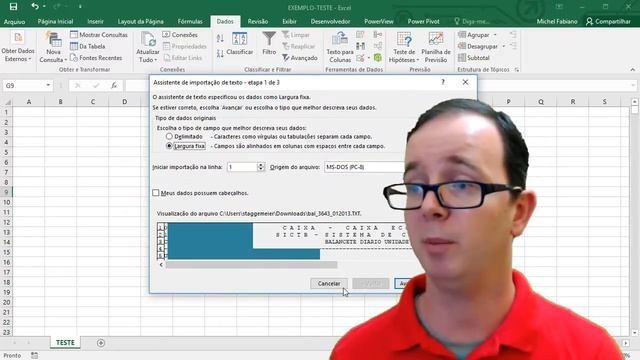Screen dimensions: 640x360
Task: Switch to the Desenvolvedor tab
Action: pos(330,21)
